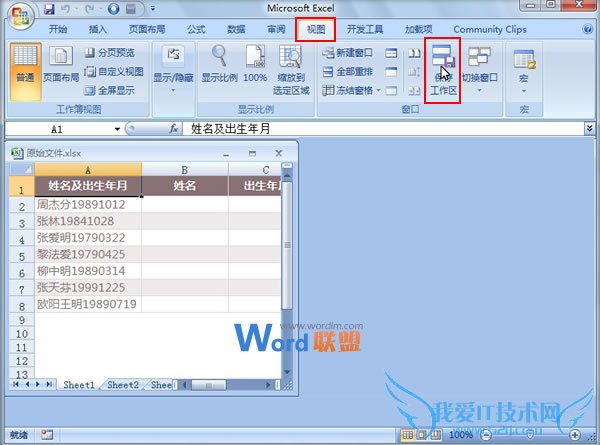Select the 视图 ribbon tab
Screen dimensions: 600x445
tap(316, 29)
